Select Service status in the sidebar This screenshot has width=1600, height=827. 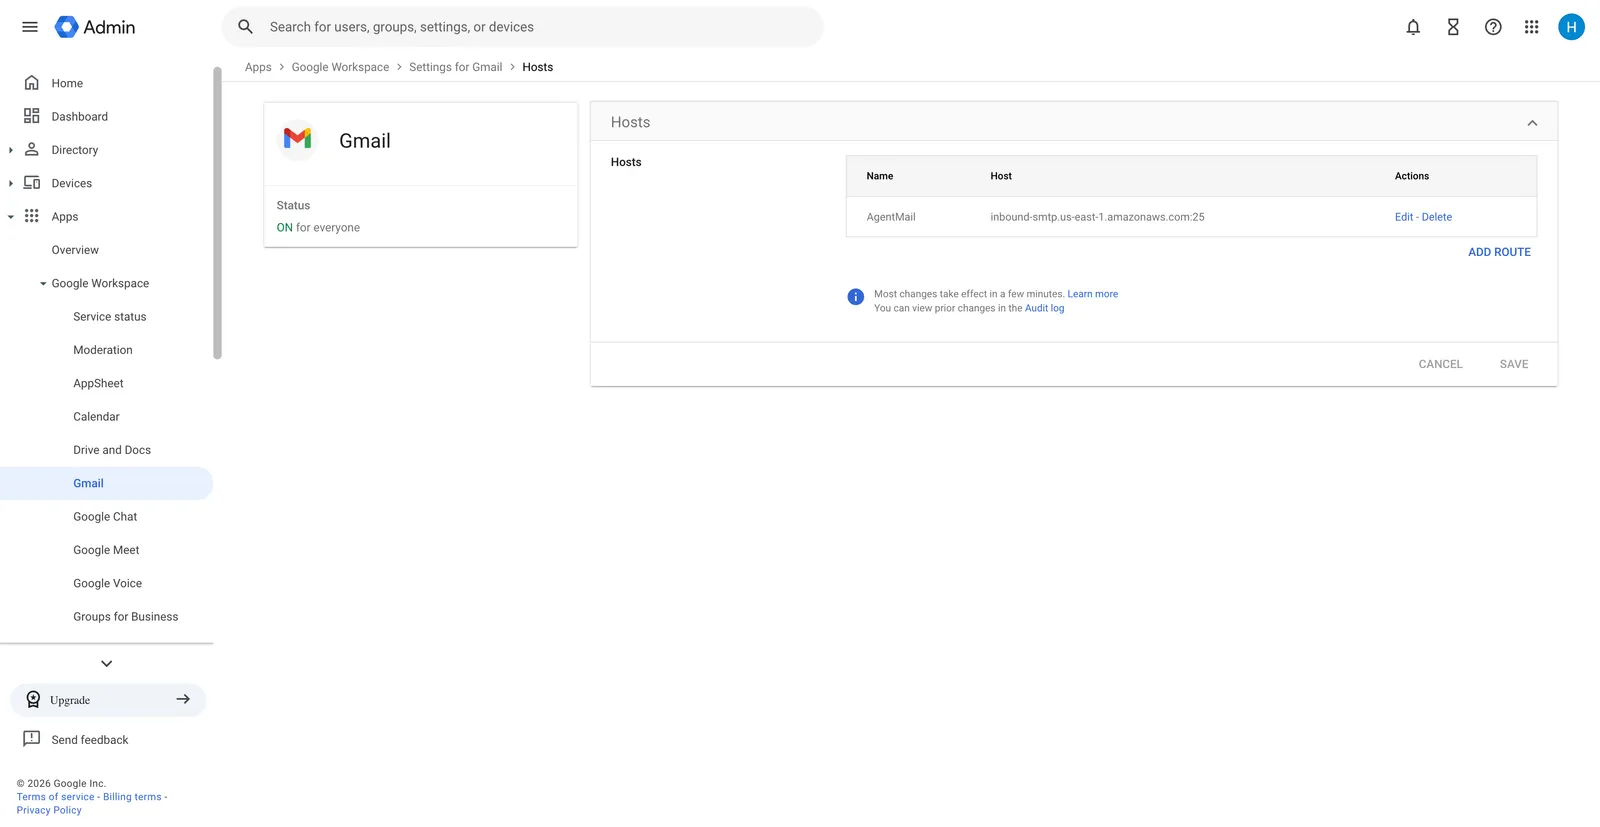110,317
